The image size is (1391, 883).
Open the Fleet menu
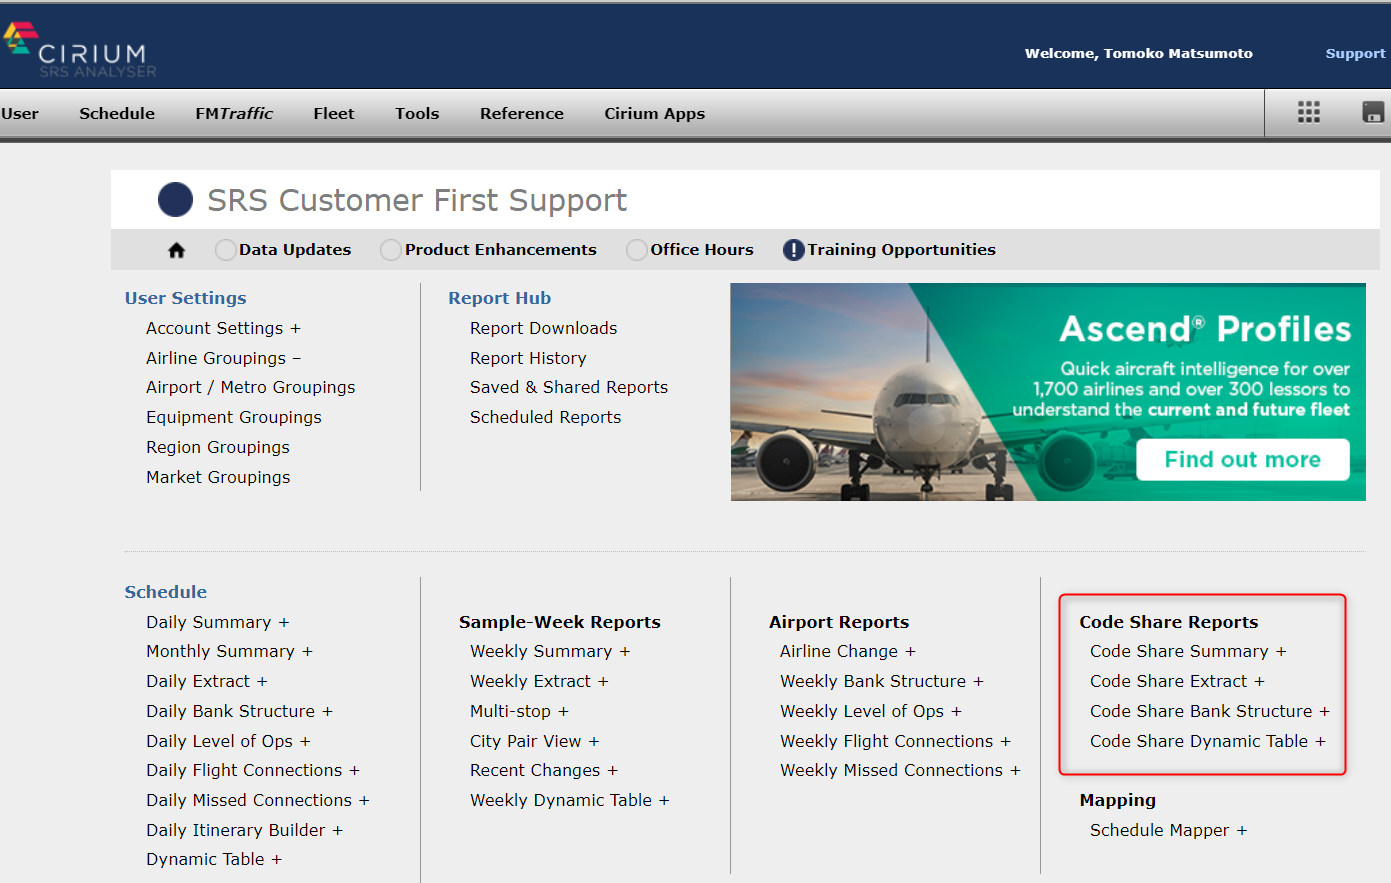(x=334, y=113)
